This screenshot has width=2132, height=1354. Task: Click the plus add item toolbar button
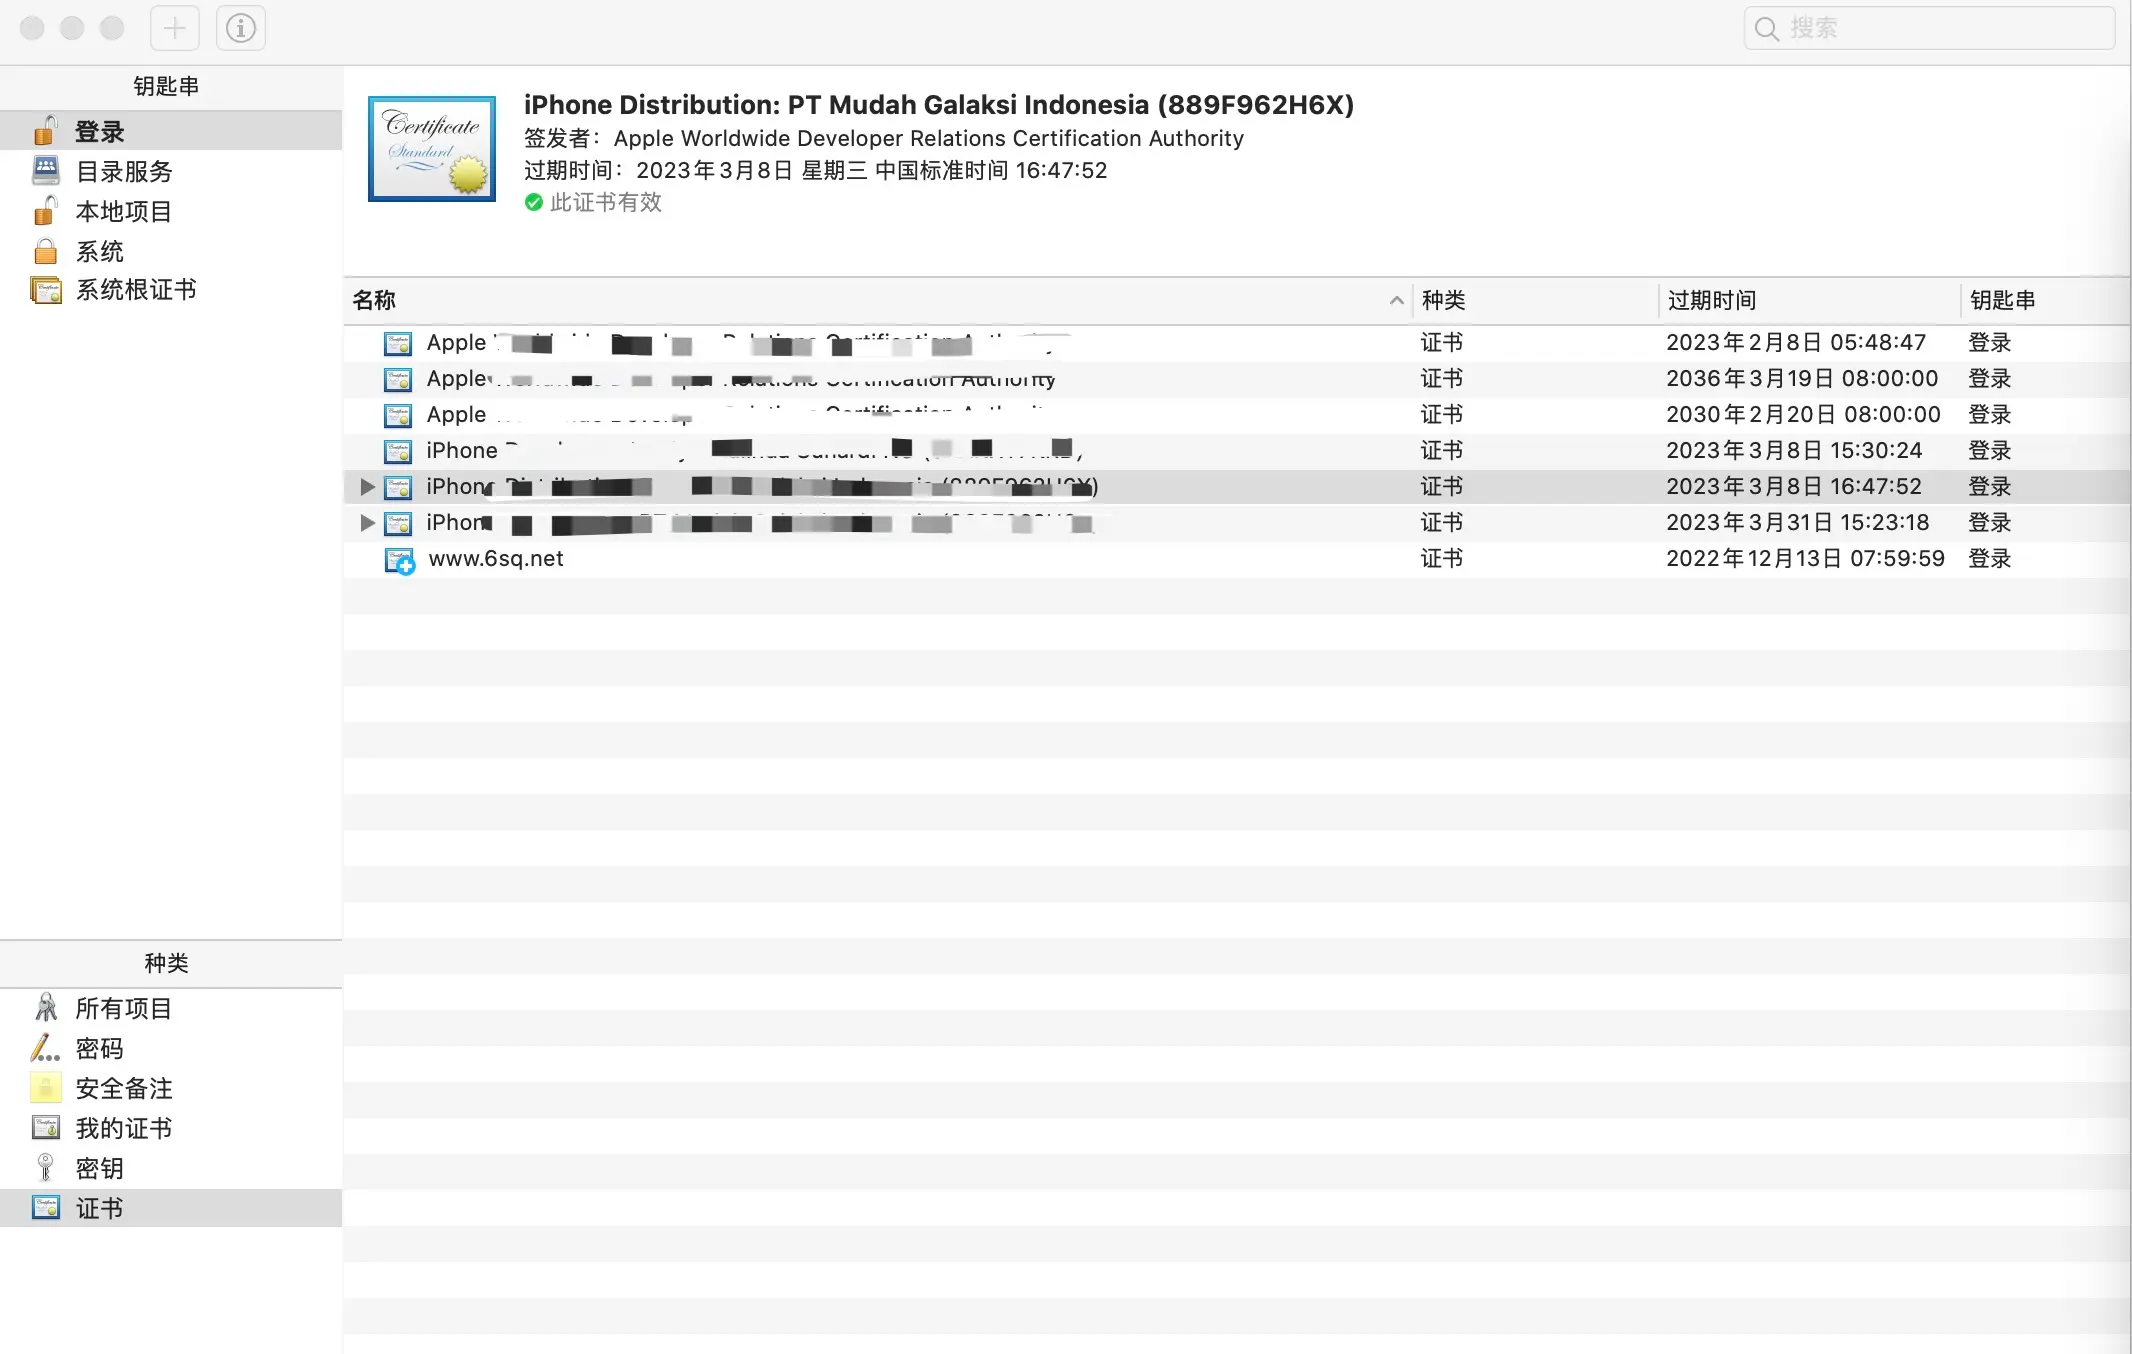[x=175, y=28]
